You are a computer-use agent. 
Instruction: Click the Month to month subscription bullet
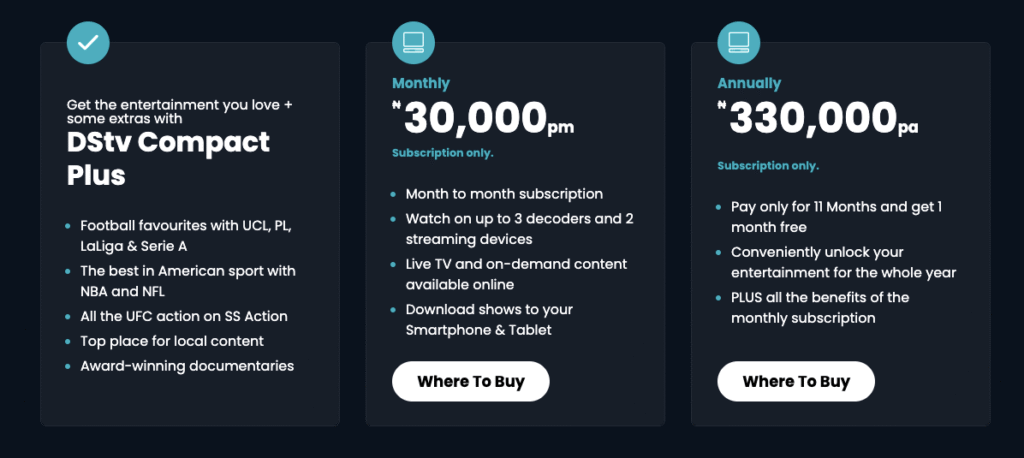pos(504,194)
